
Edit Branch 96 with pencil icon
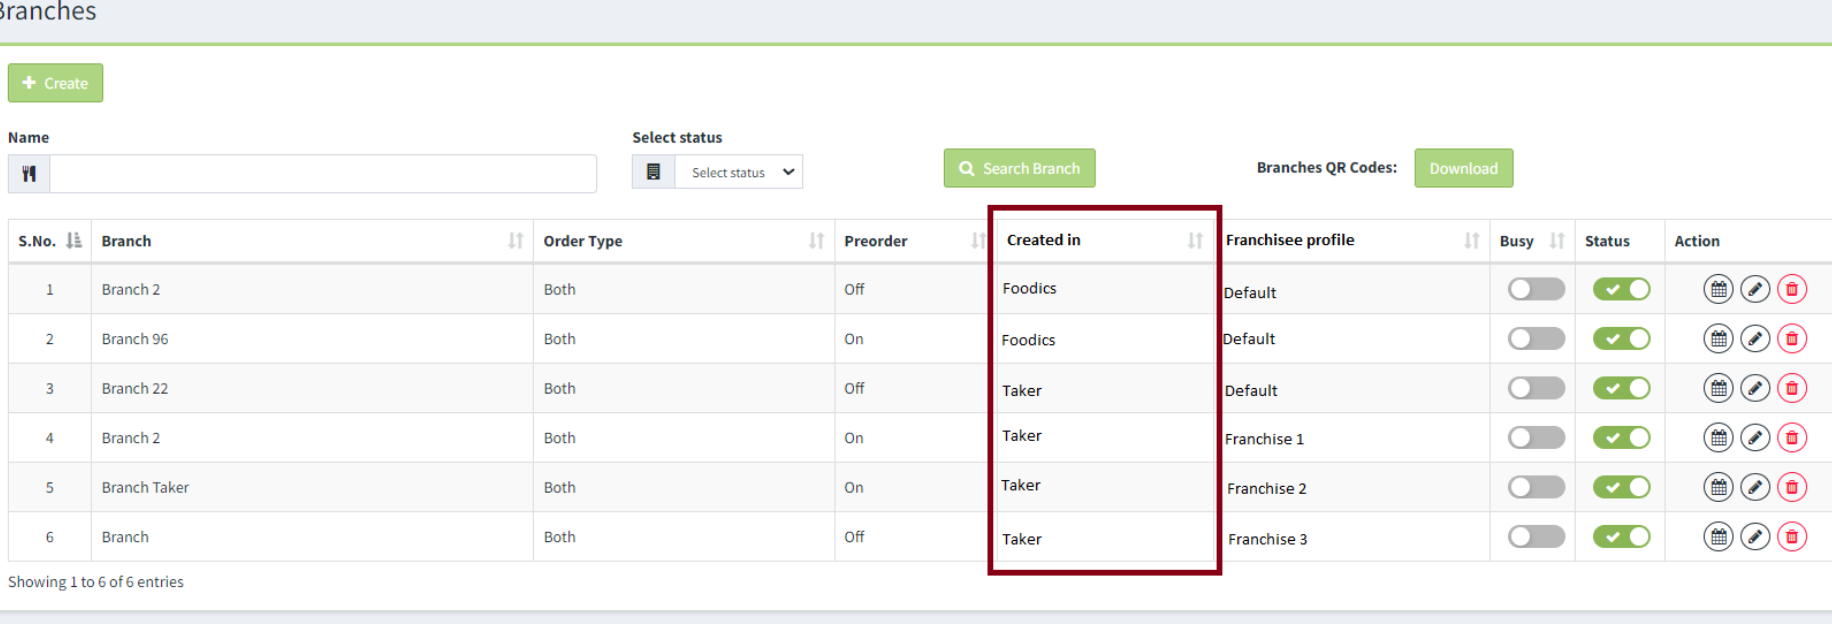[1755, 339]
